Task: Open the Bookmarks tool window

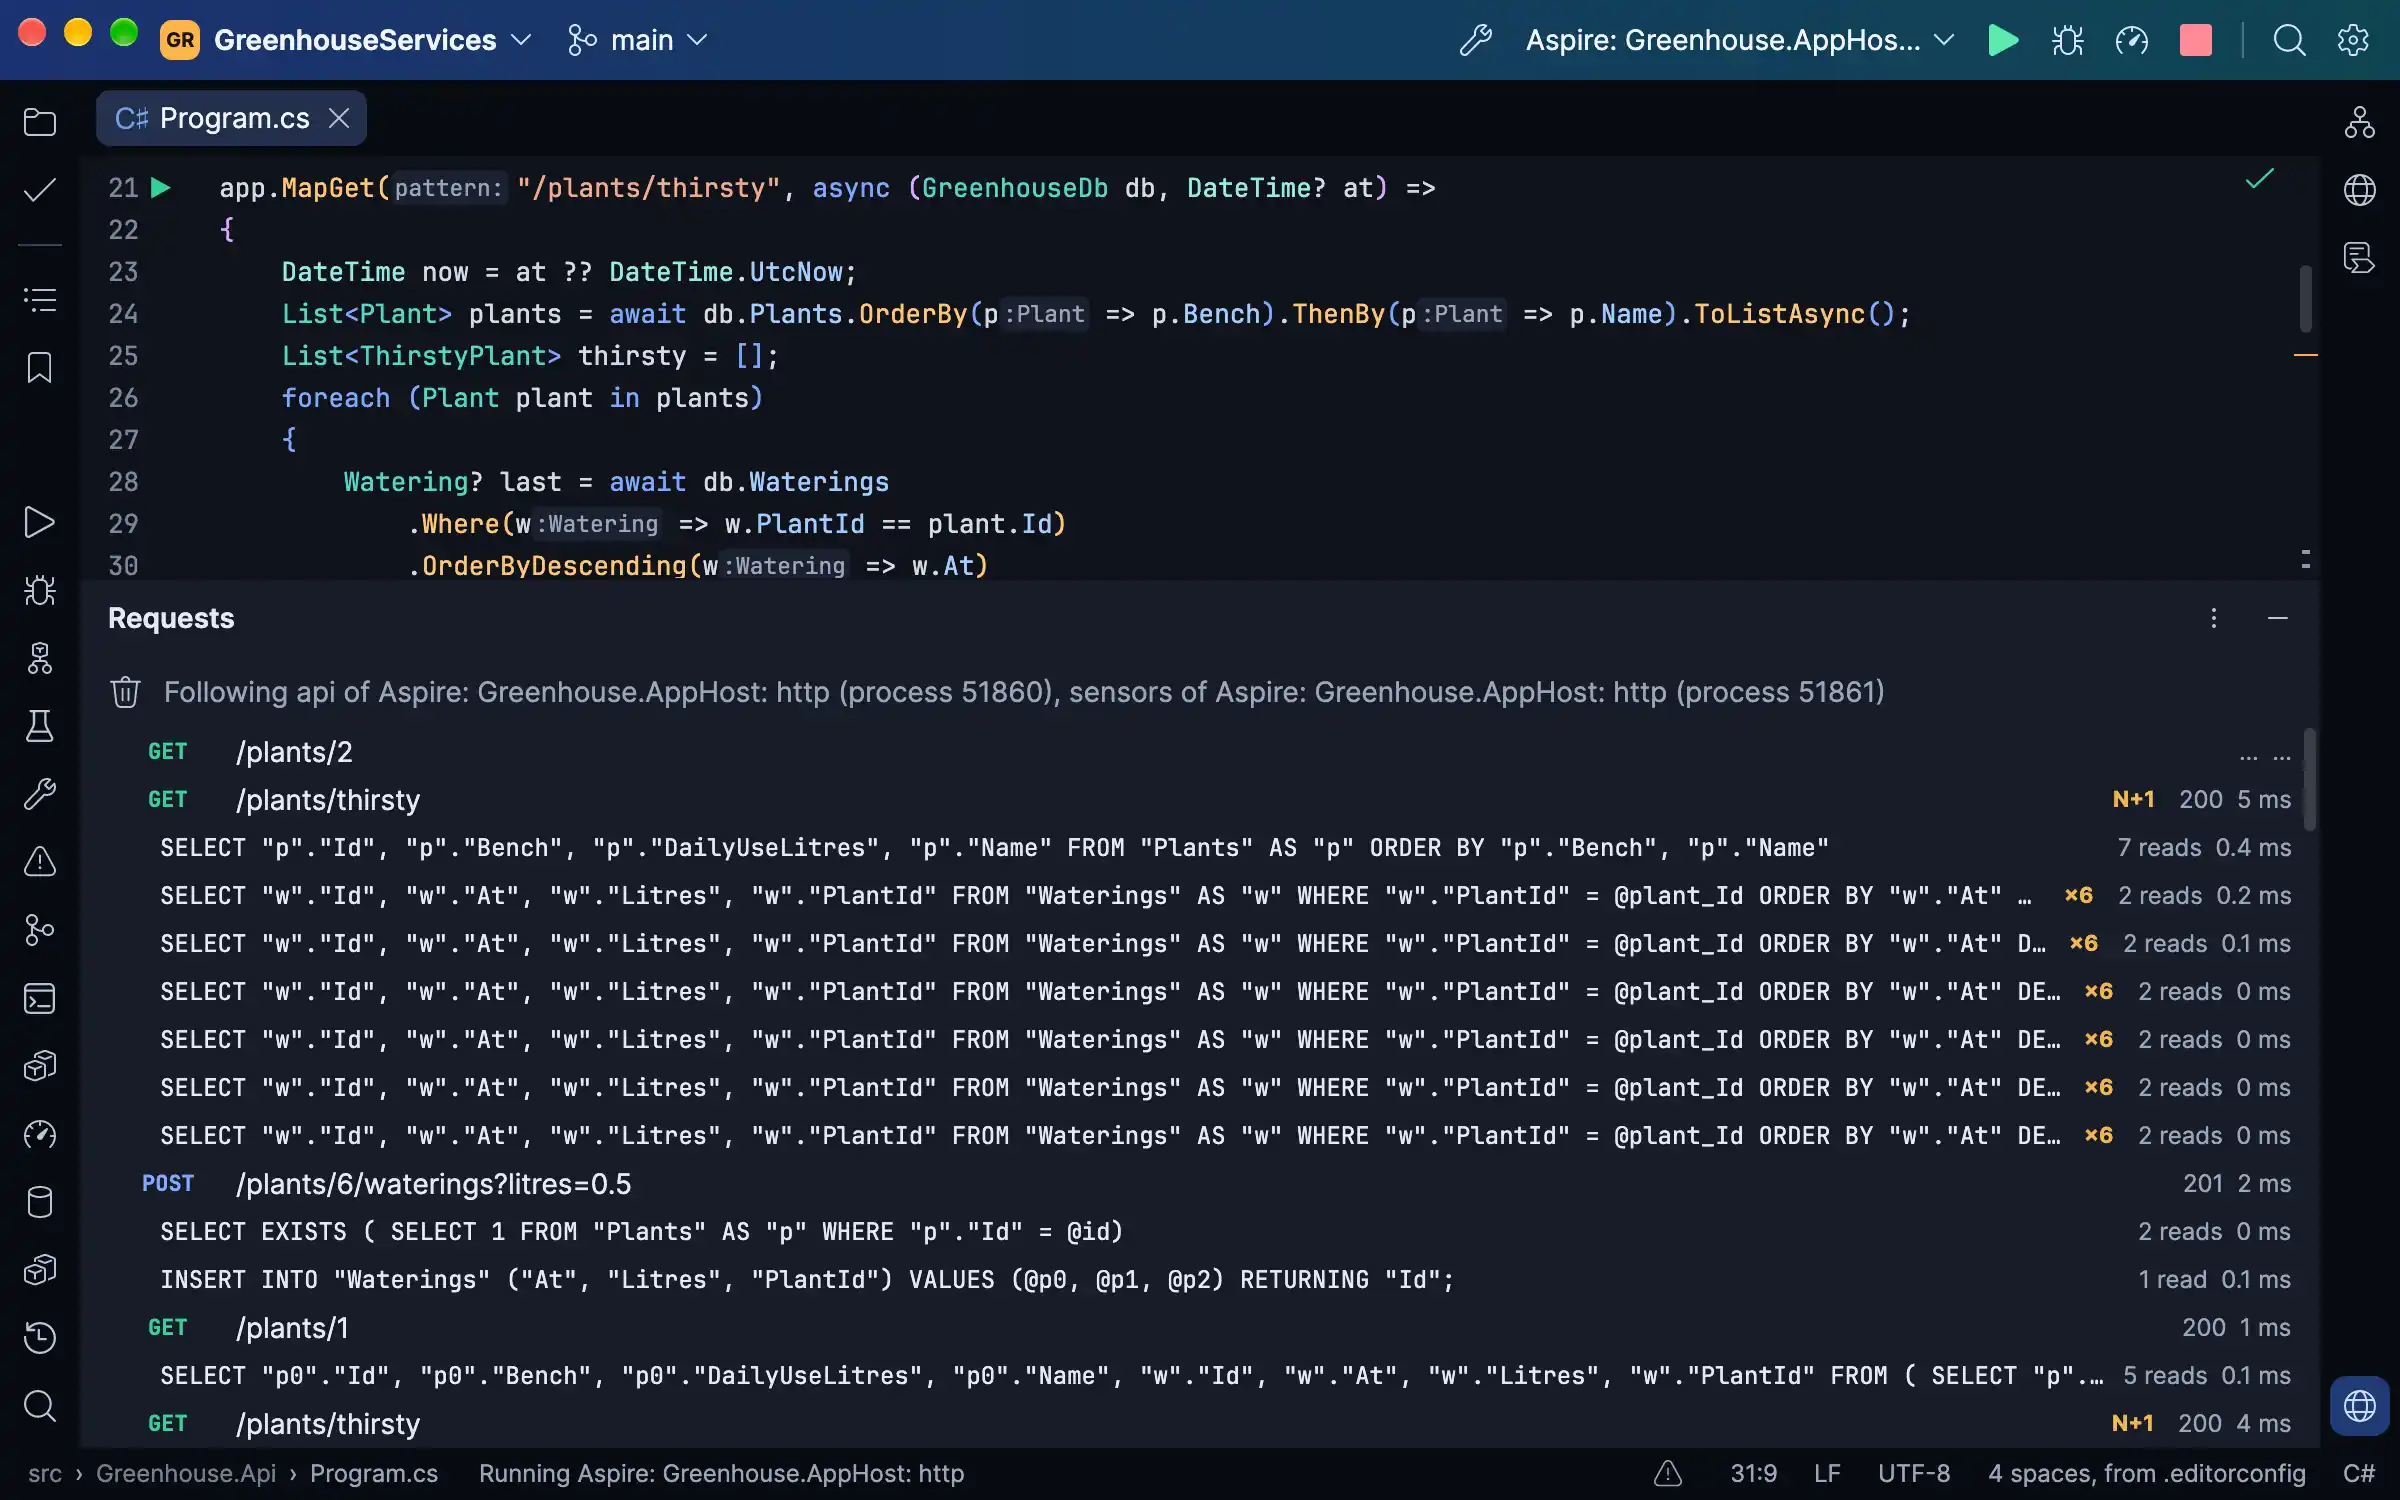Action: (x=40, y=367)
